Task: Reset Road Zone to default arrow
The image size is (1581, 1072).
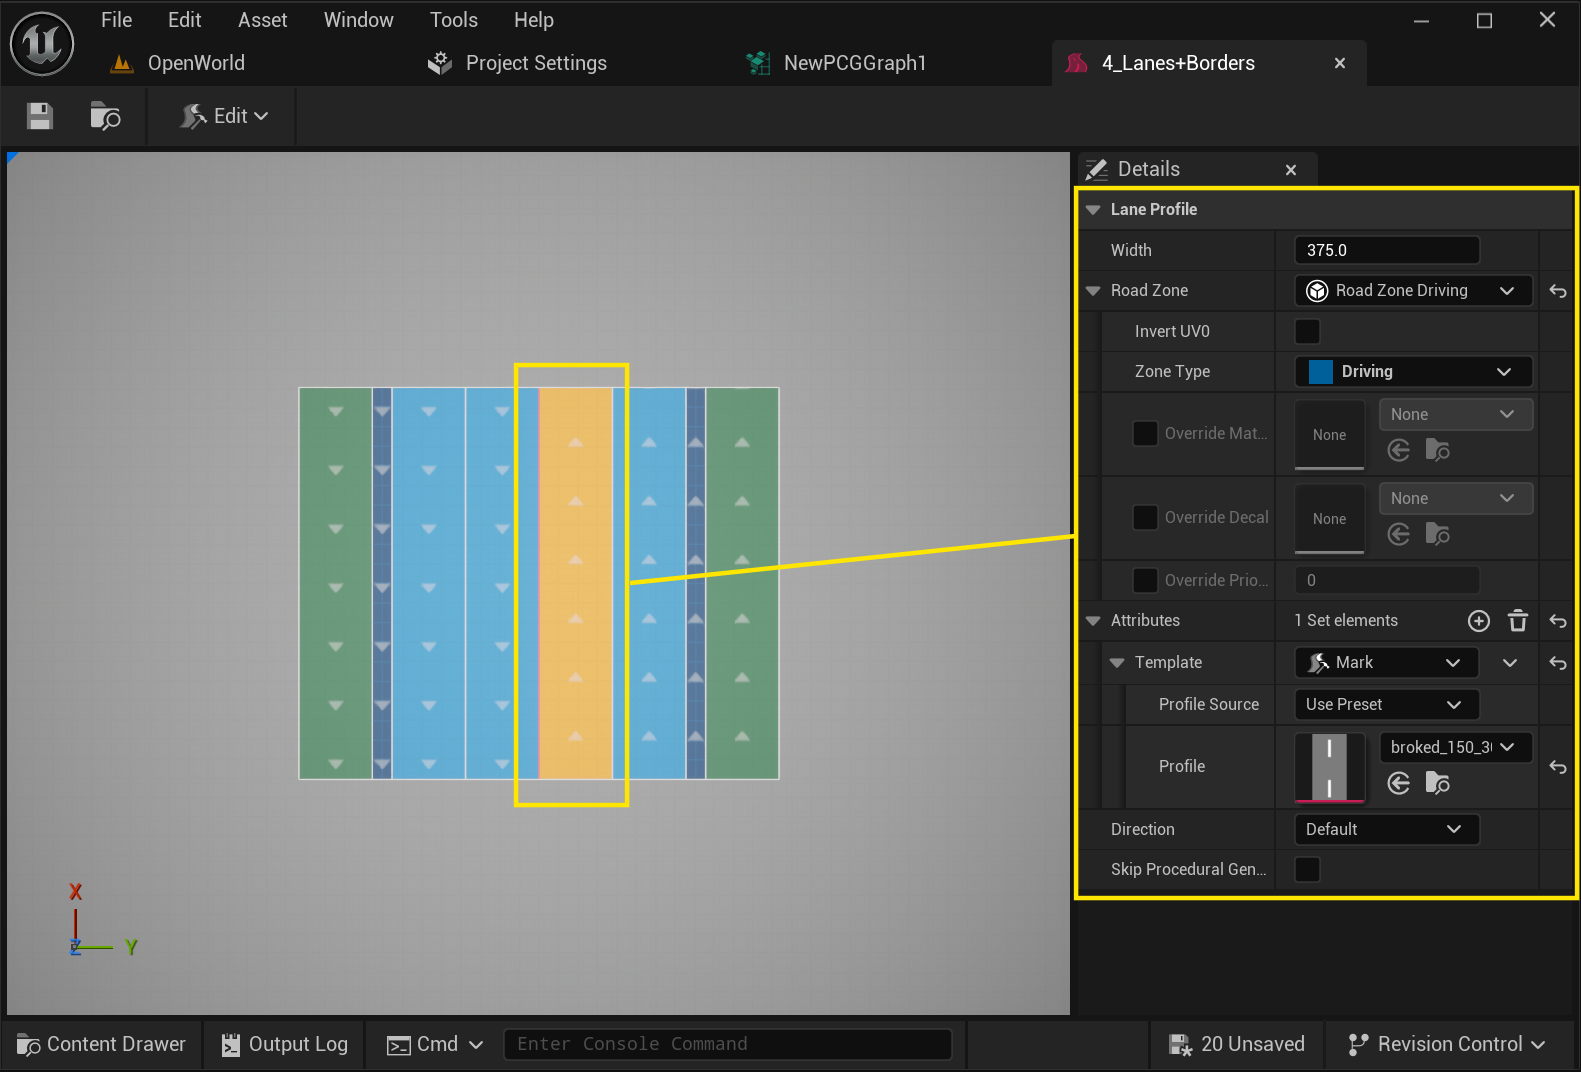Action: point(1558,291)
